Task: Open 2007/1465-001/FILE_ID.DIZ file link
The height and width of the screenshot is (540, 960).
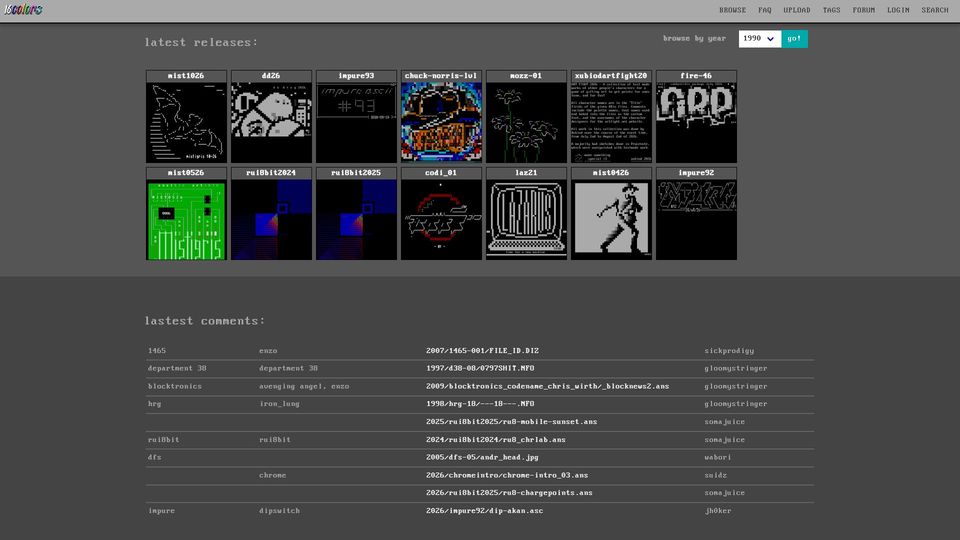Action: pyautogui.click(x=482, y=351)
